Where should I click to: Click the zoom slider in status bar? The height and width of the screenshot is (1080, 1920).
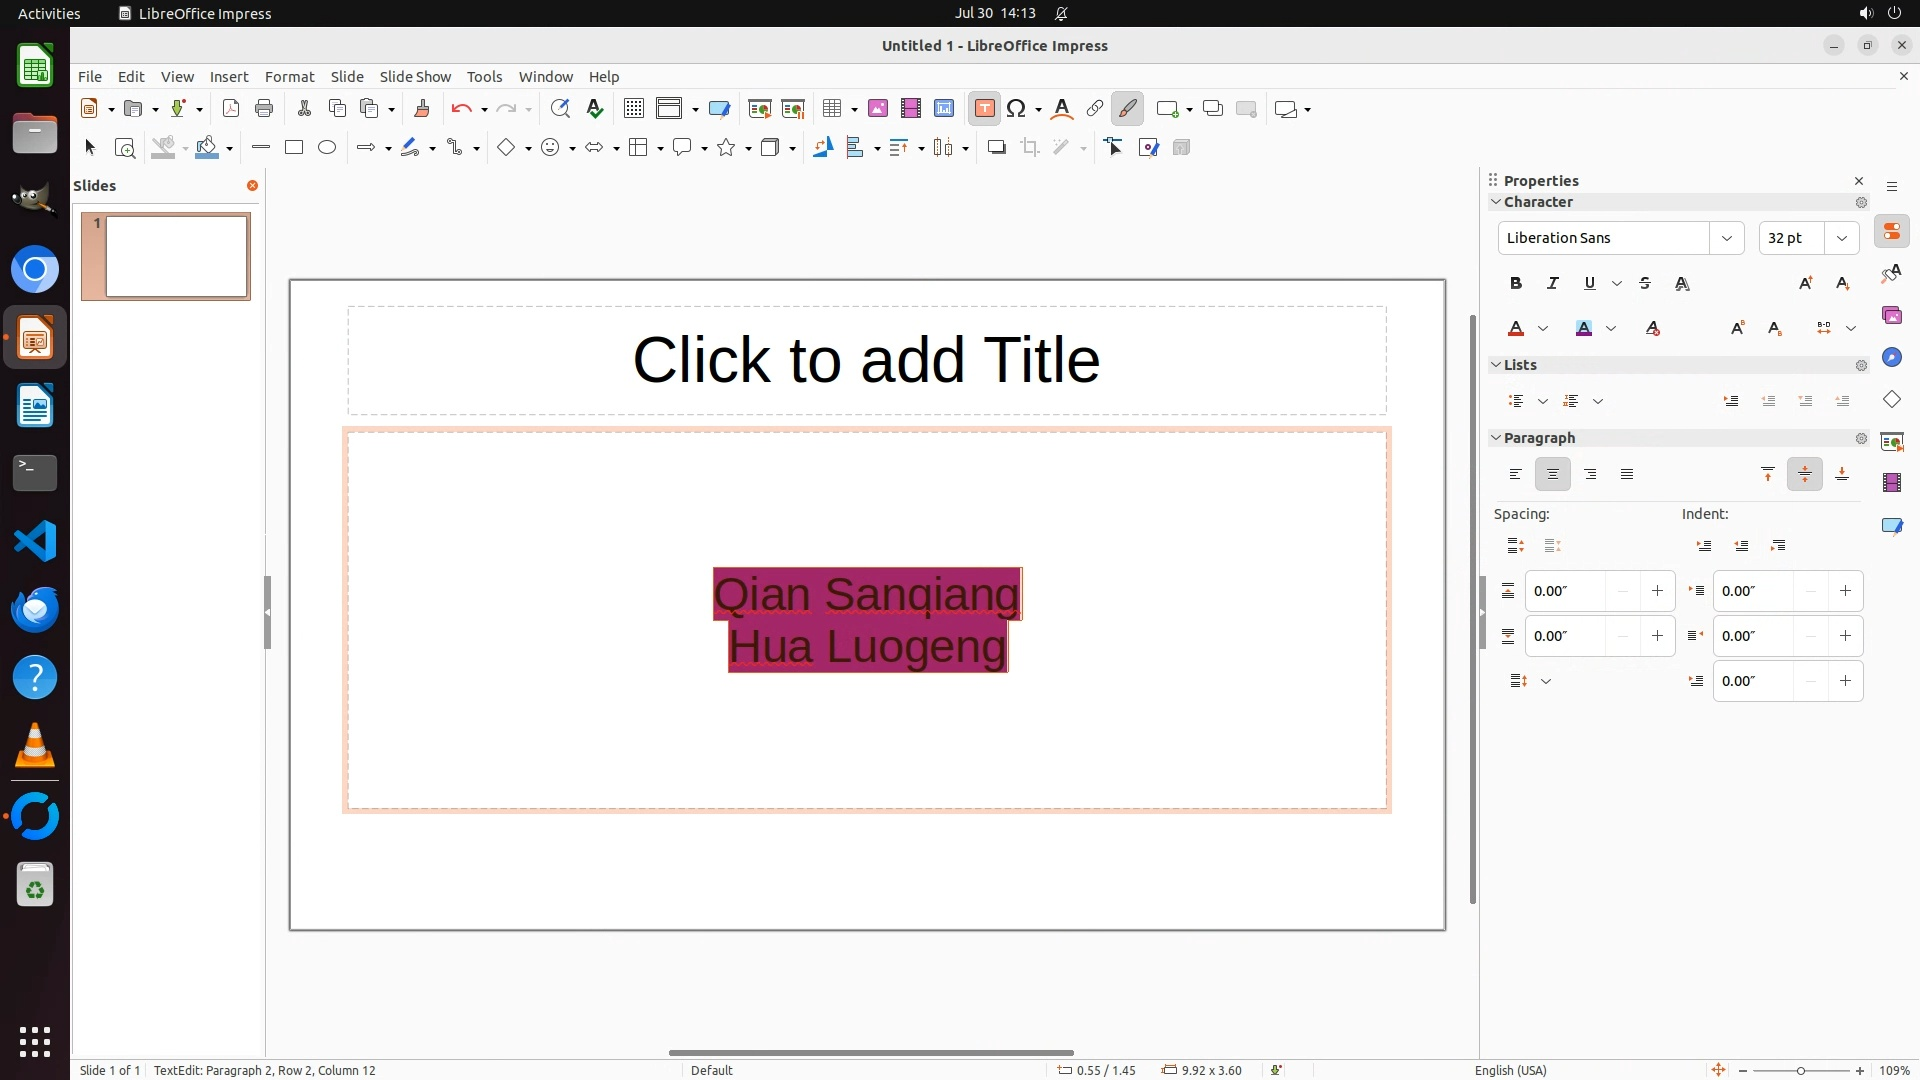[1800, 1070]
